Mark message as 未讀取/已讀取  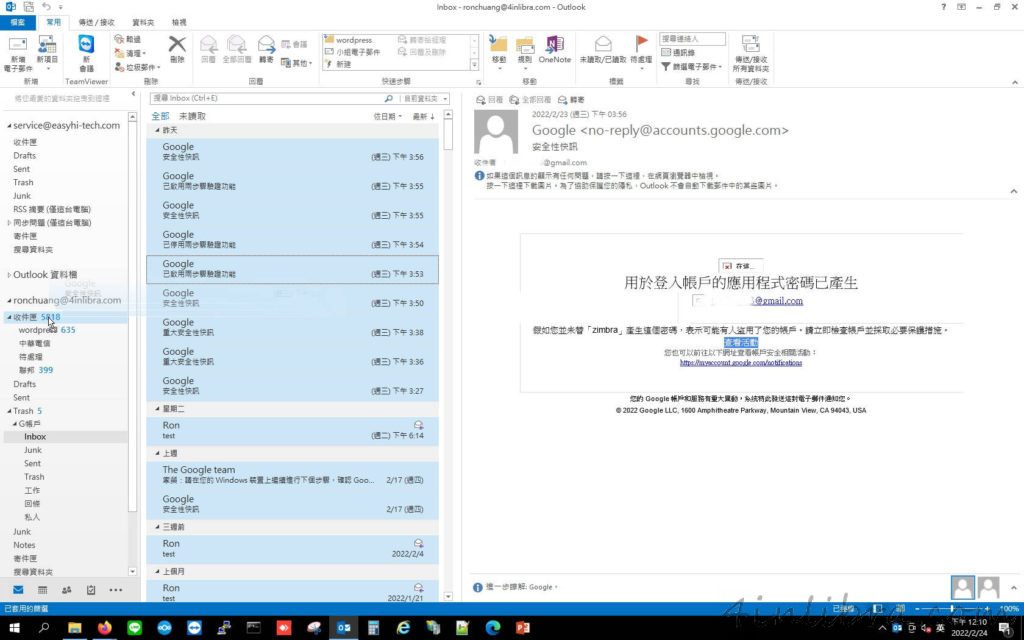[603, 49]
